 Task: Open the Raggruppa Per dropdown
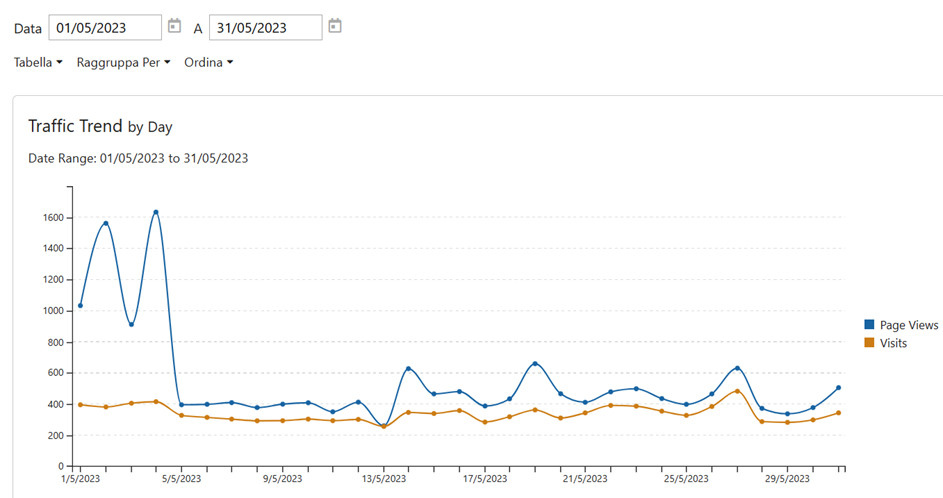123,62
